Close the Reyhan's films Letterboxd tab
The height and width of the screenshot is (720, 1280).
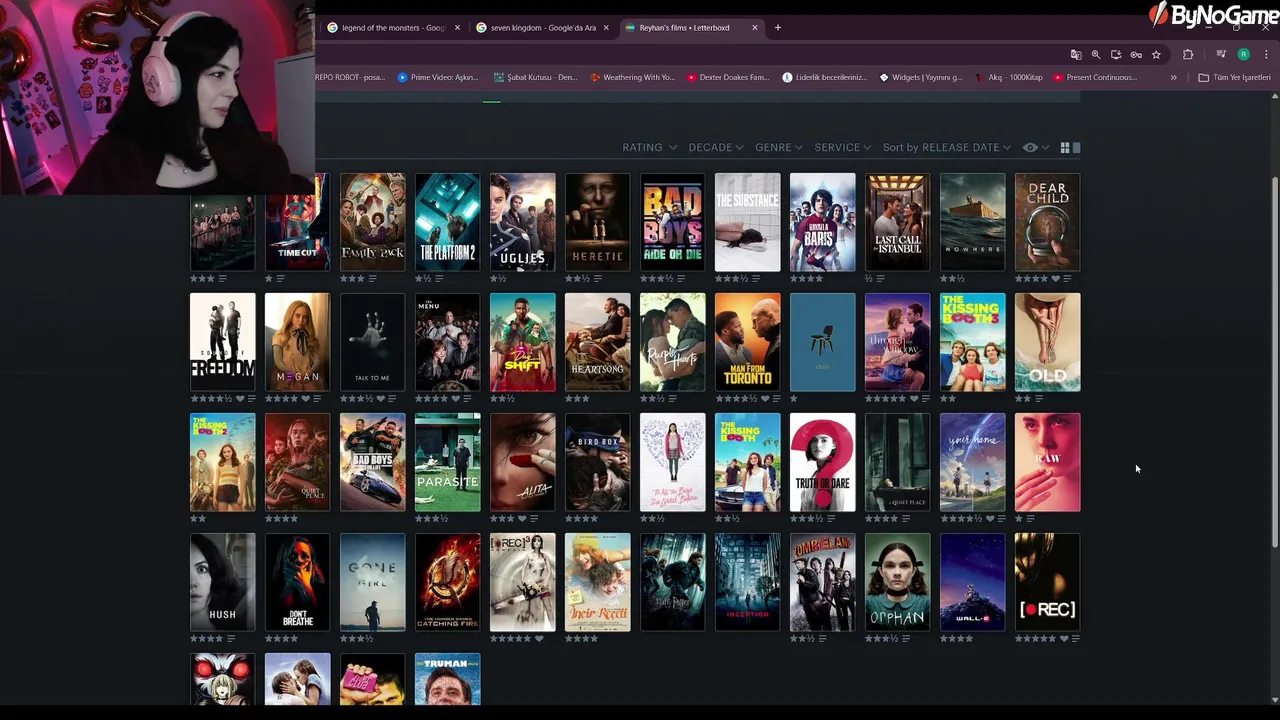click(x=755, y=27)
